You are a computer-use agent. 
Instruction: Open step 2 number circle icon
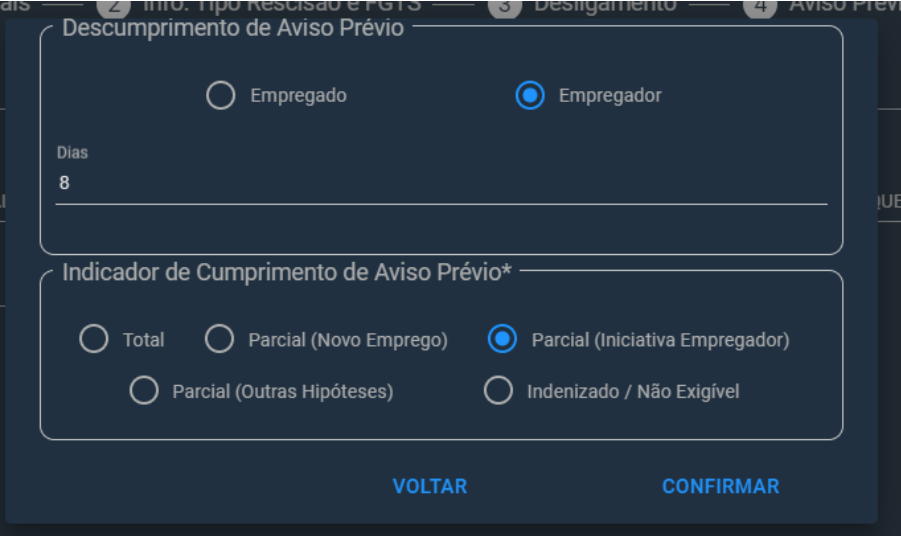(114, 7)
